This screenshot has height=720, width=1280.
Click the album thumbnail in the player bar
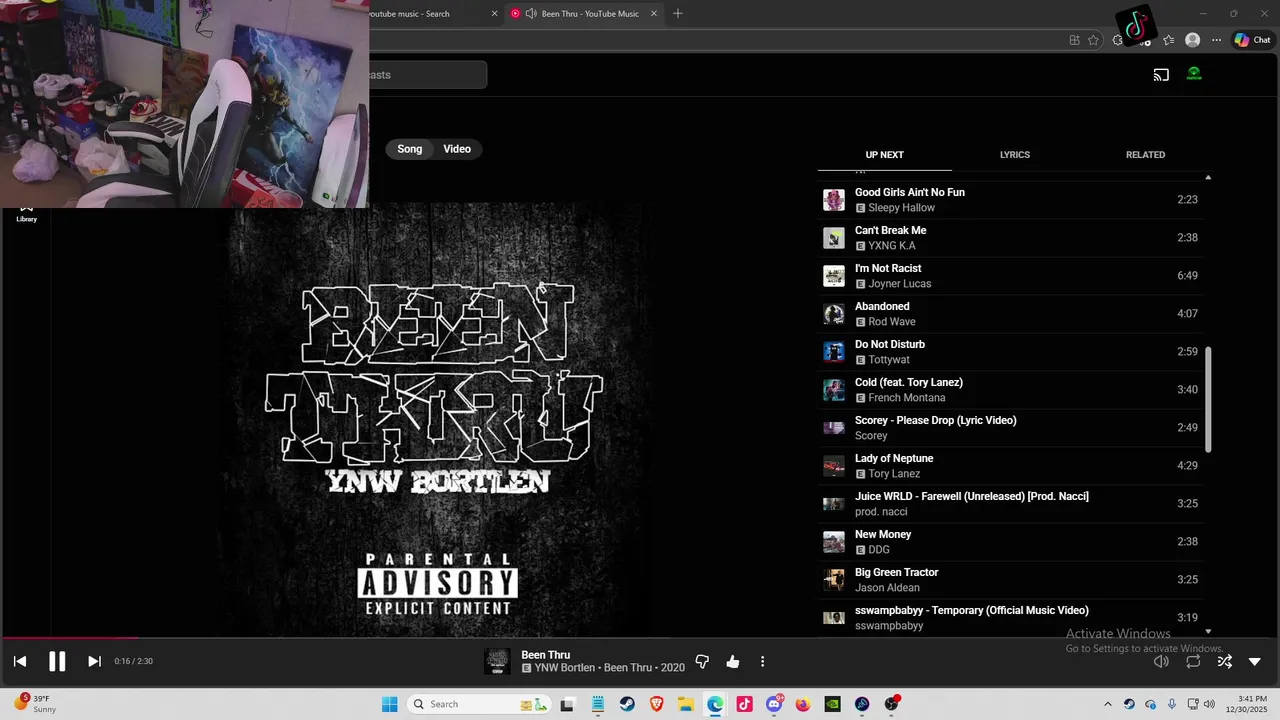coord(497,661)
